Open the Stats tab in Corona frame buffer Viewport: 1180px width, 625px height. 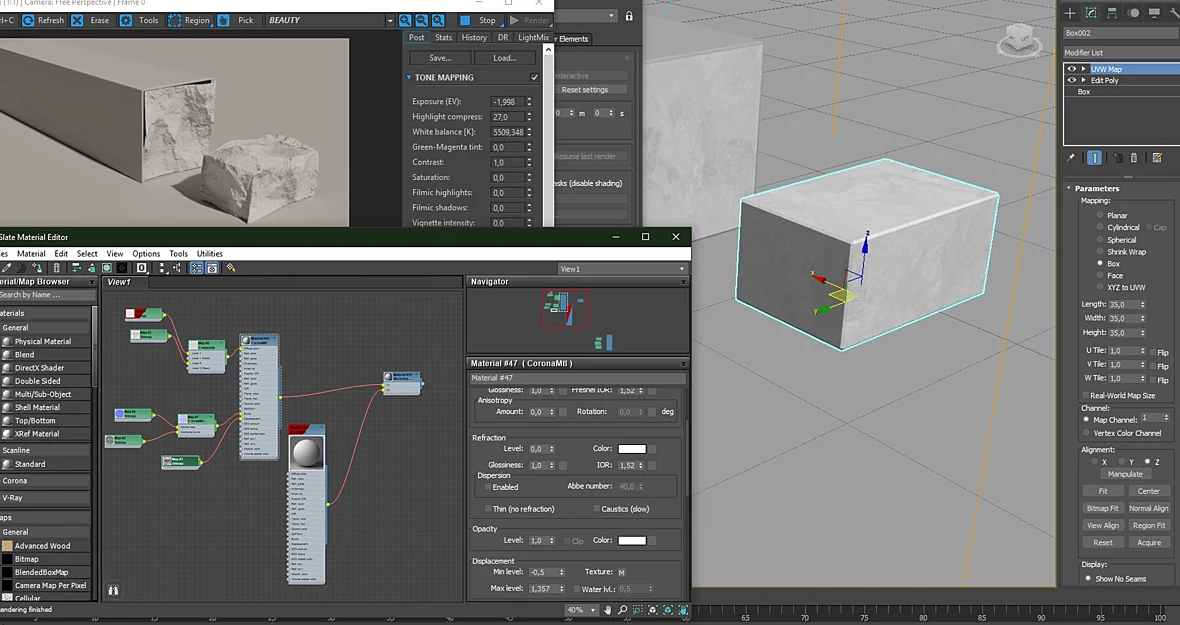443,38
